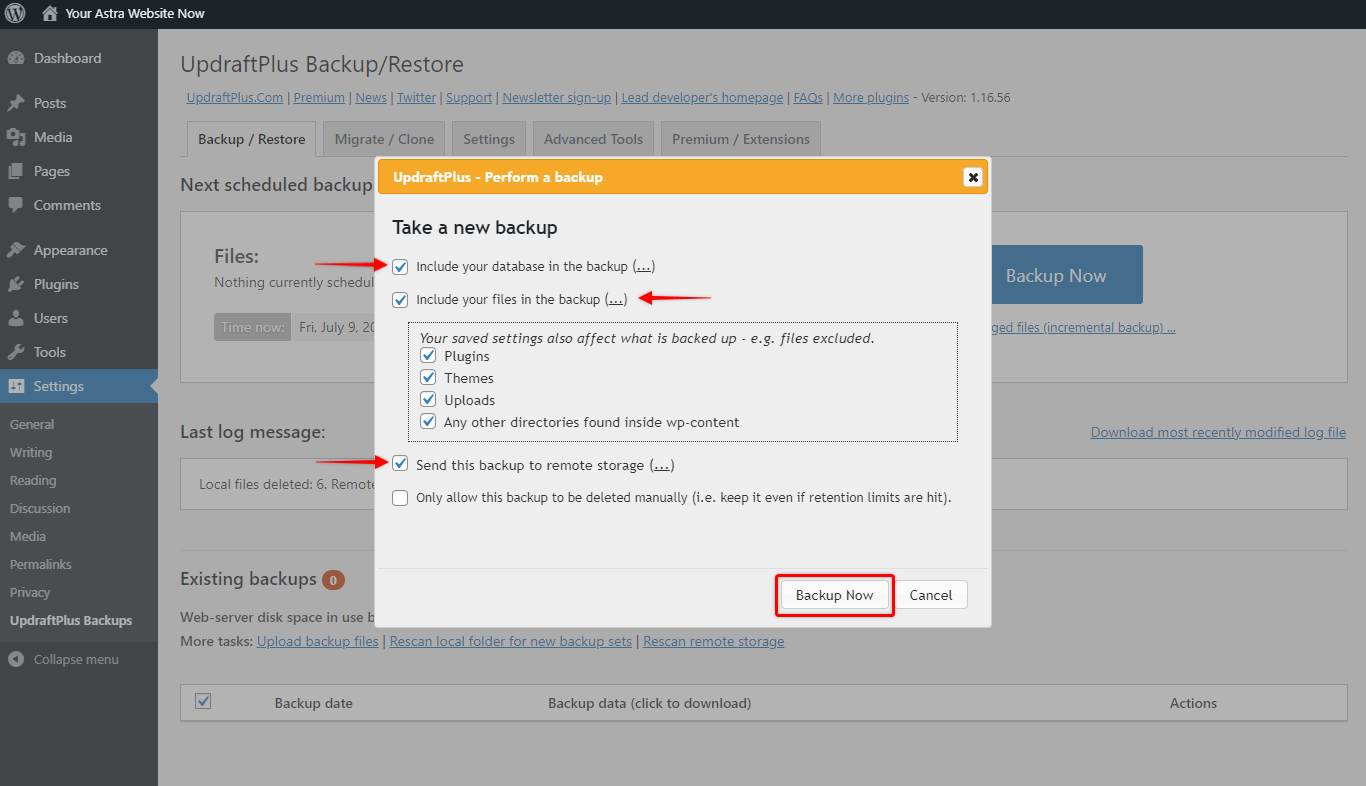Viewport: 1366px width, 786px height.
Task: Click Download most recently modified log file
Action: point(1218,432)
